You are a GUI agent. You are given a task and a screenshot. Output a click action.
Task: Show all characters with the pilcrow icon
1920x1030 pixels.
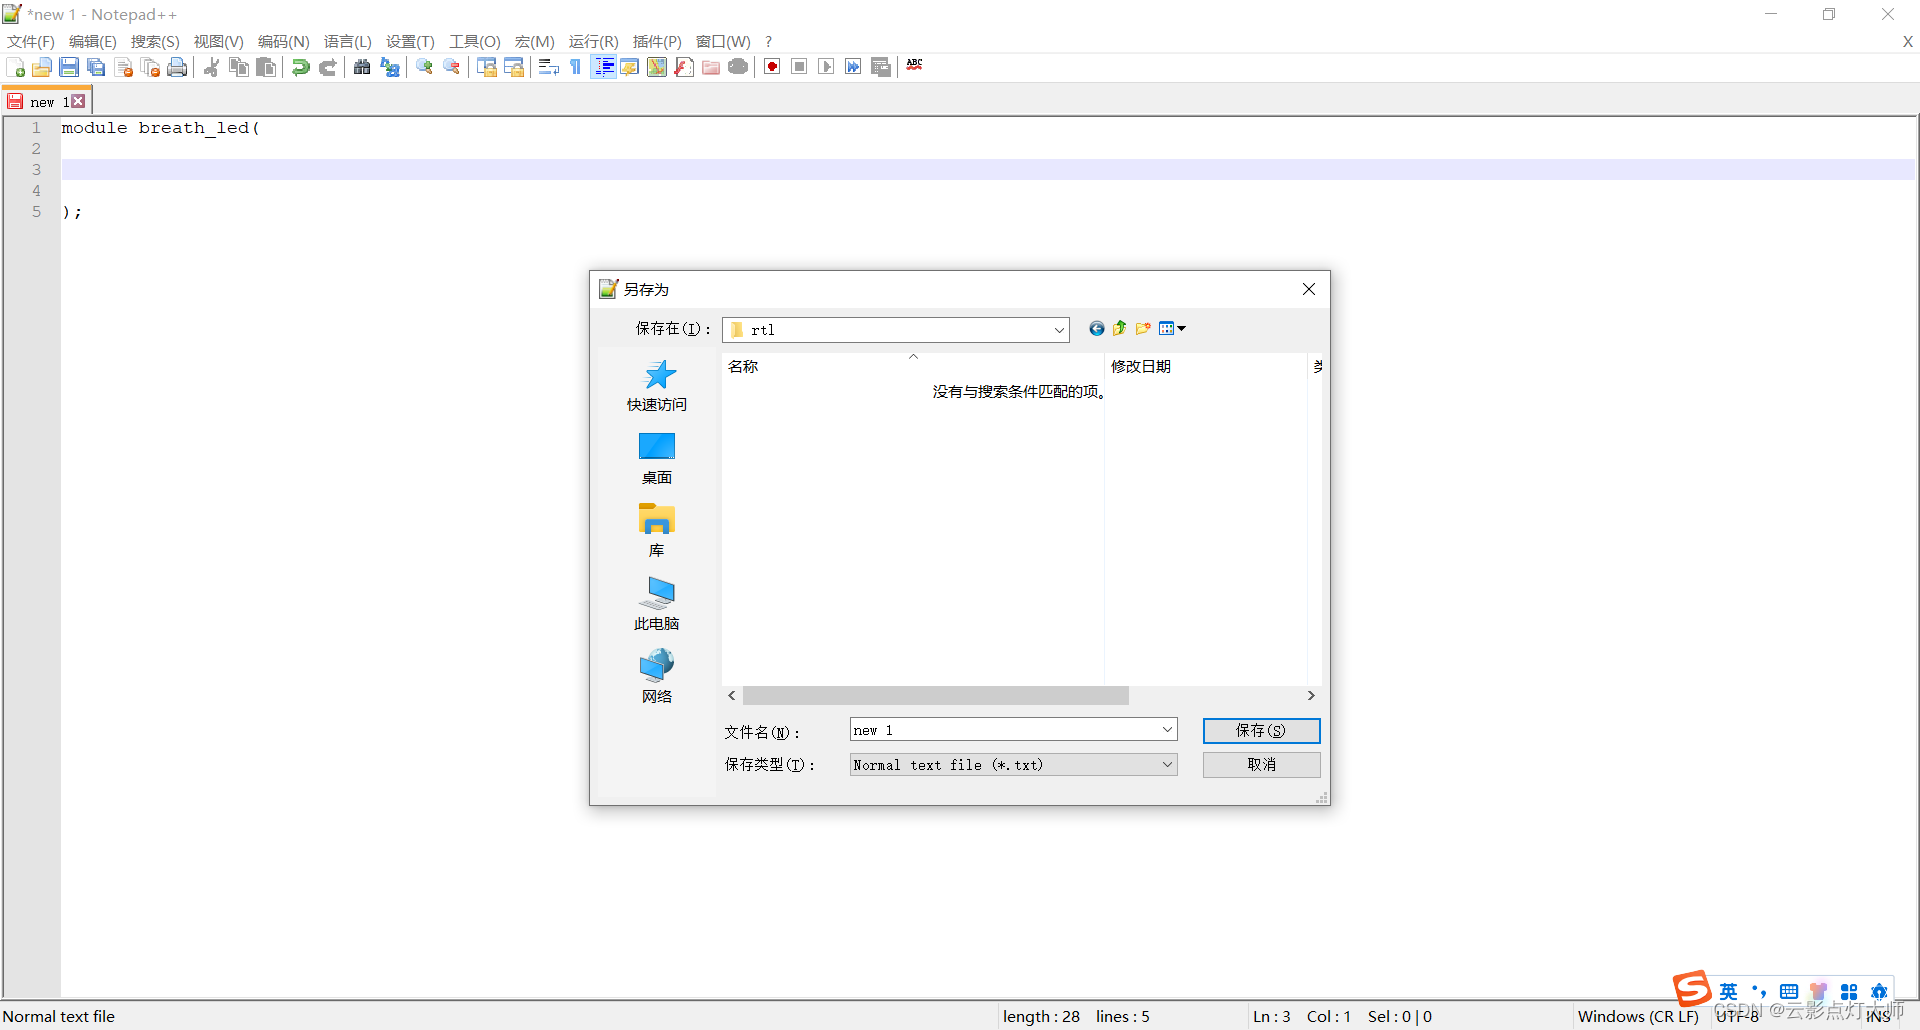click(576, 67)
